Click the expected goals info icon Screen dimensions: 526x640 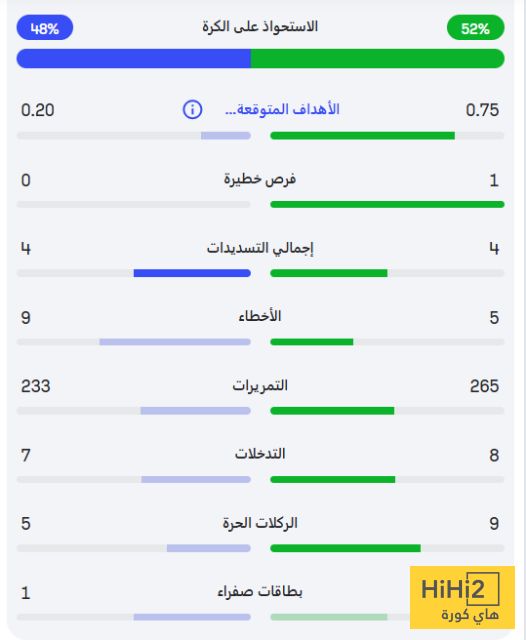(x=192, y=109)
